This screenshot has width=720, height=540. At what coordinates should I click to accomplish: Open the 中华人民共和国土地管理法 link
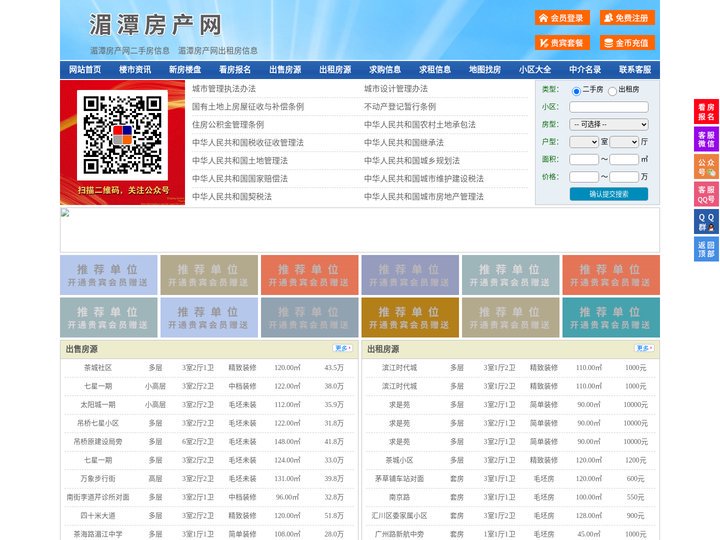coord(240,161)
